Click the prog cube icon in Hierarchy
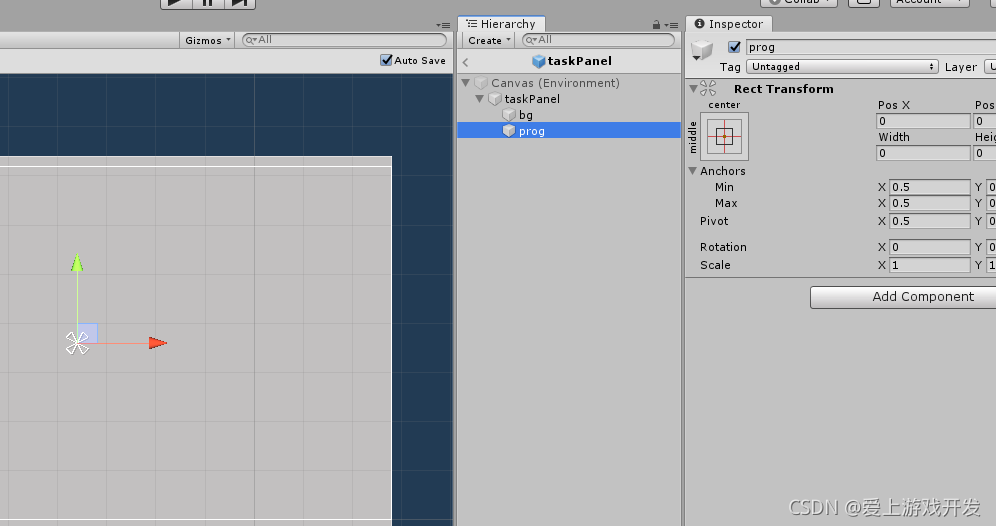This screenshot has height=526, width=996. (509, 130)
